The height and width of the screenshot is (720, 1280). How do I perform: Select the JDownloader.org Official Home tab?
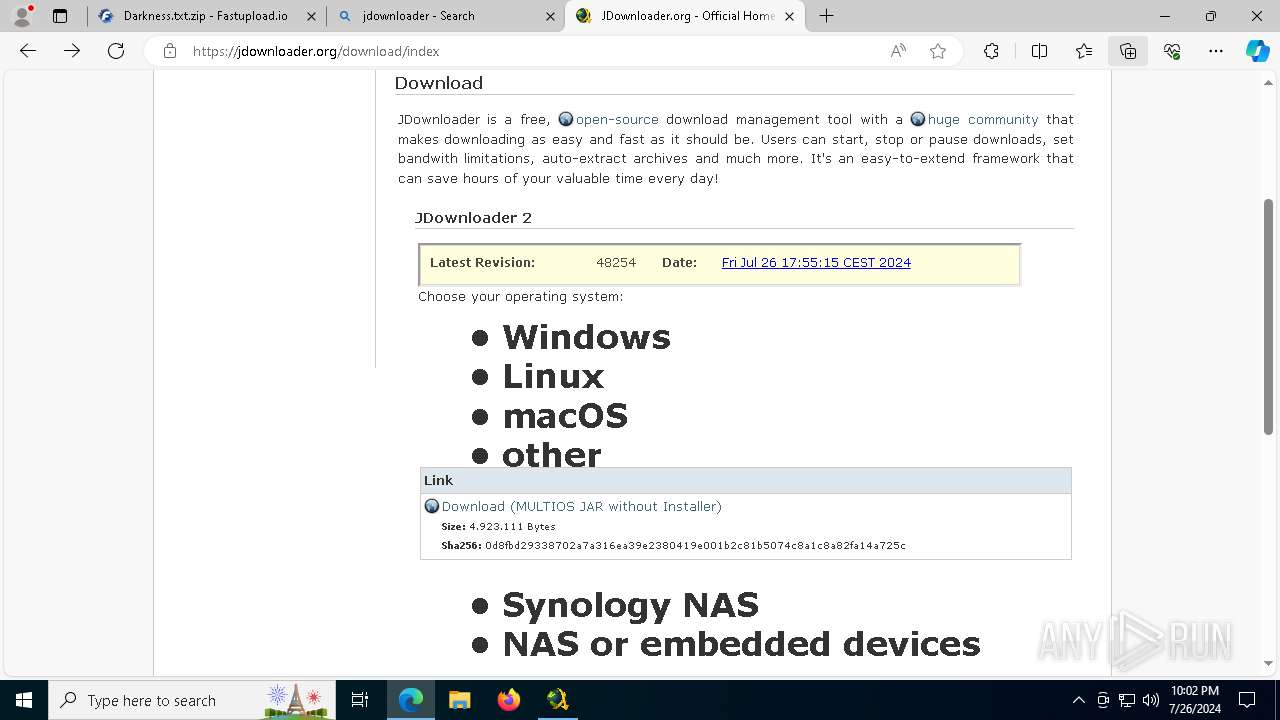tap(685, 16)
